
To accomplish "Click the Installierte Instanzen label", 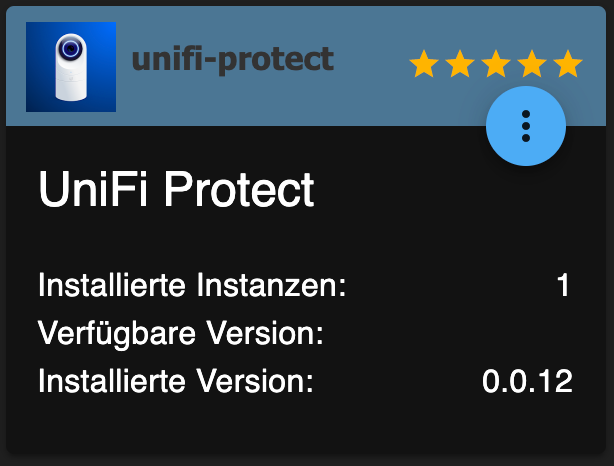I will pos(192,285).
